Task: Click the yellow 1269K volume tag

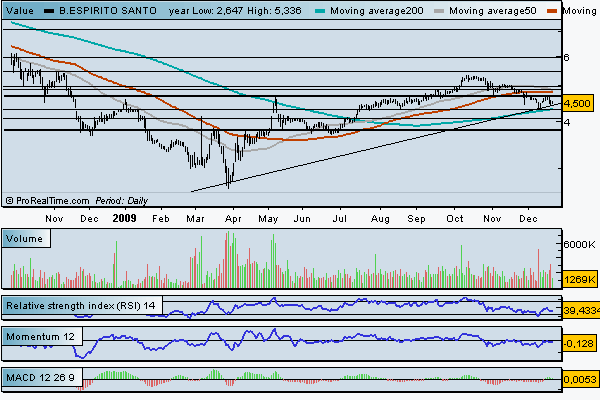Action: click(x=579, y=279)
